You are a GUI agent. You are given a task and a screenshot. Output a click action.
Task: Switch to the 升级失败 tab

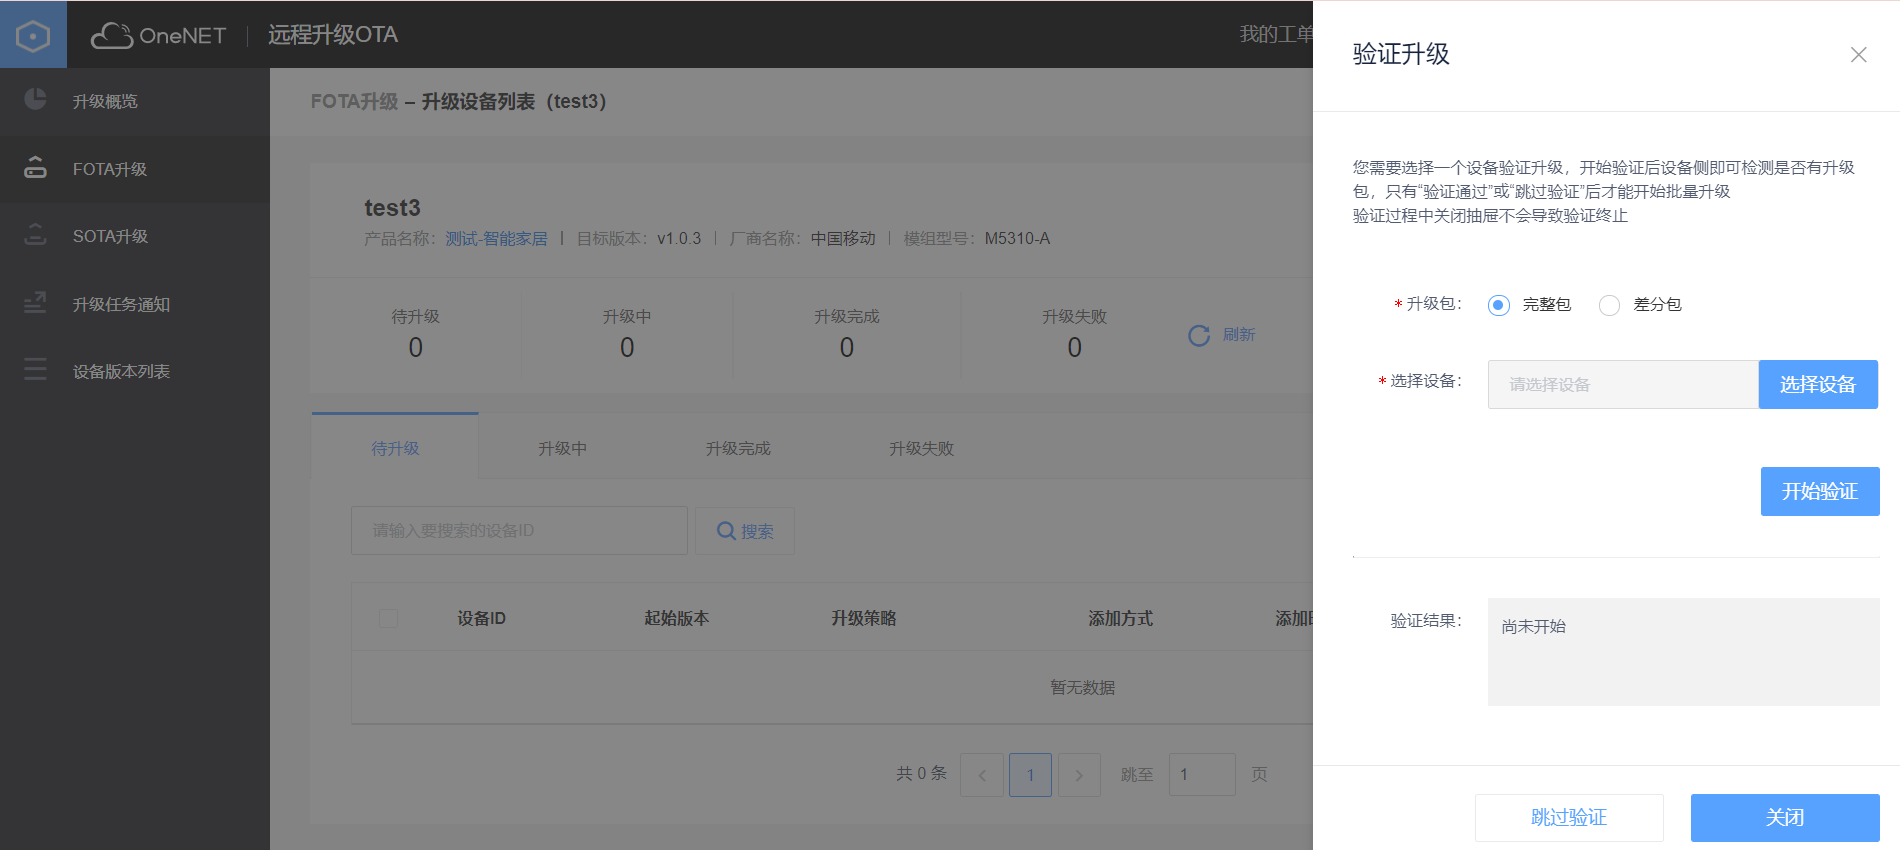[921, 448]
